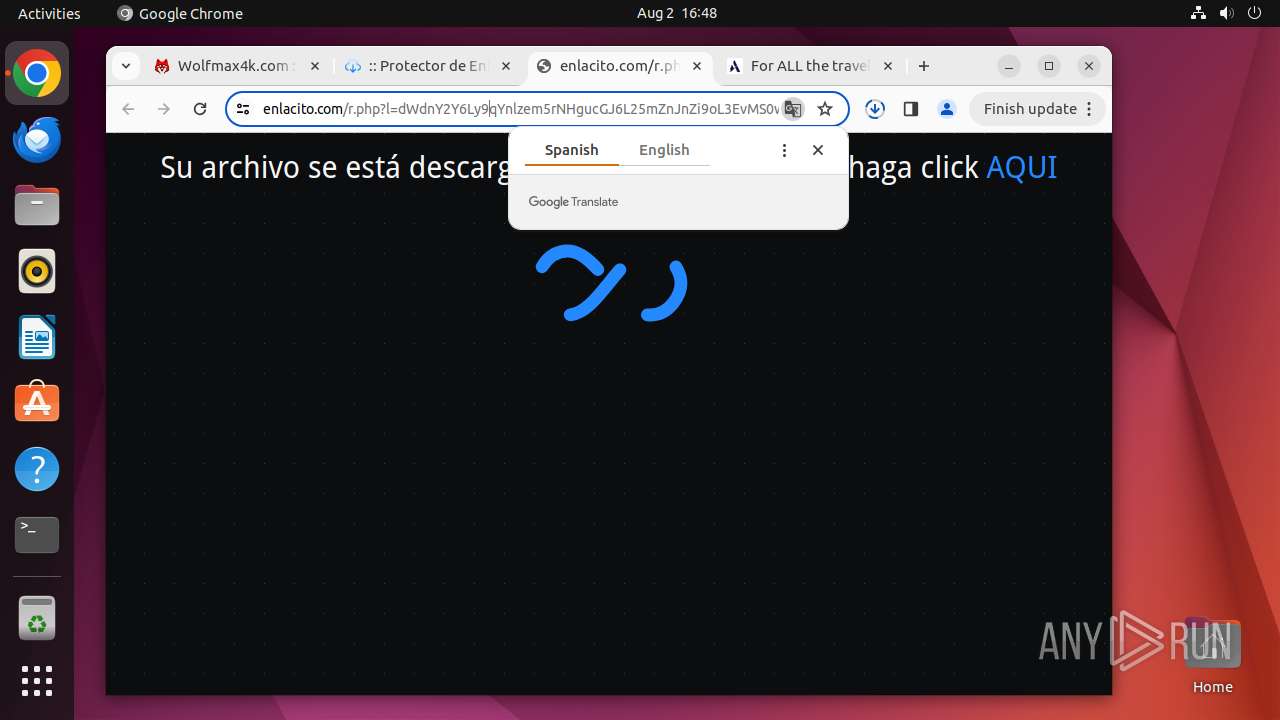Viewport: 1280px width, 720px height.
Task: Close the Wolfmax4k.com tab
Action: [315, 66]
